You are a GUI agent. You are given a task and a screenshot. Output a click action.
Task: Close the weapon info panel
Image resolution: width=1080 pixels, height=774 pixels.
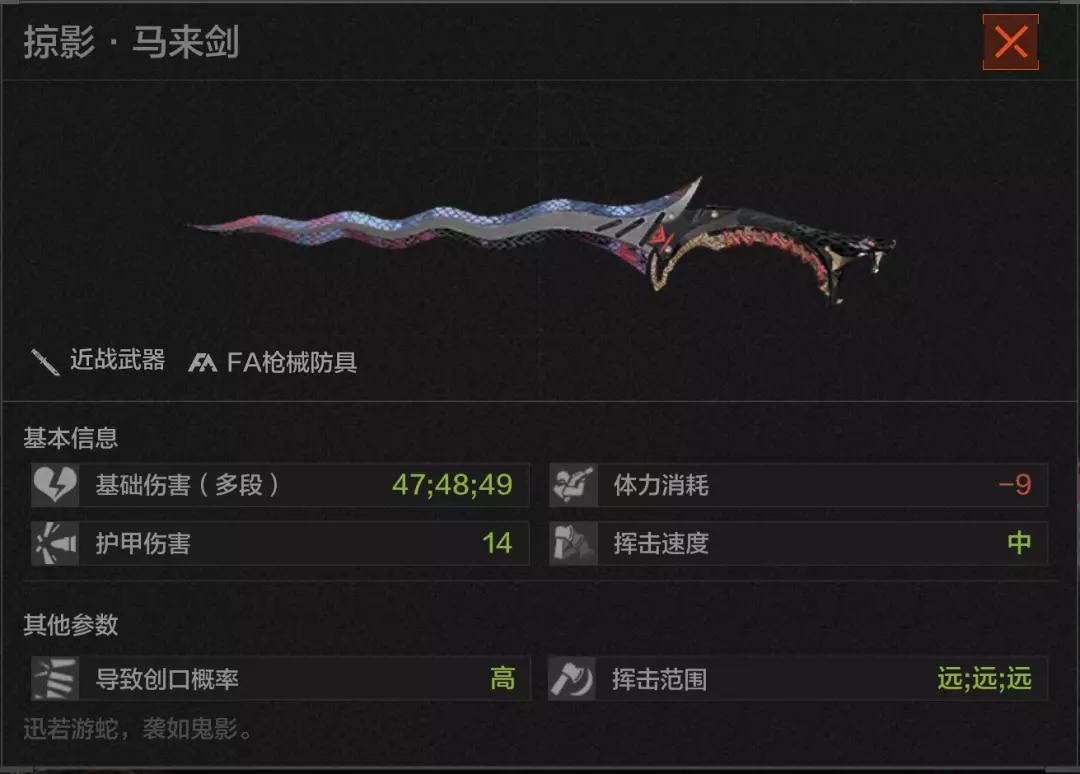click(1010, 42)
